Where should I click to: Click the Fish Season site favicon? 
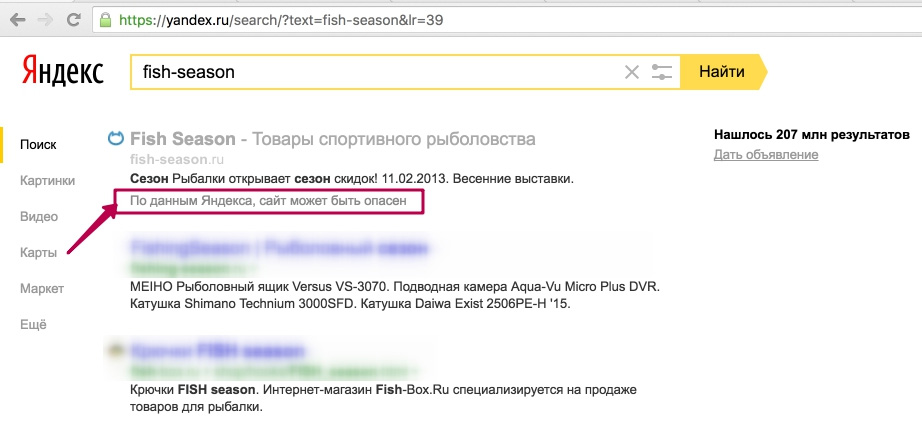(116, 139)
